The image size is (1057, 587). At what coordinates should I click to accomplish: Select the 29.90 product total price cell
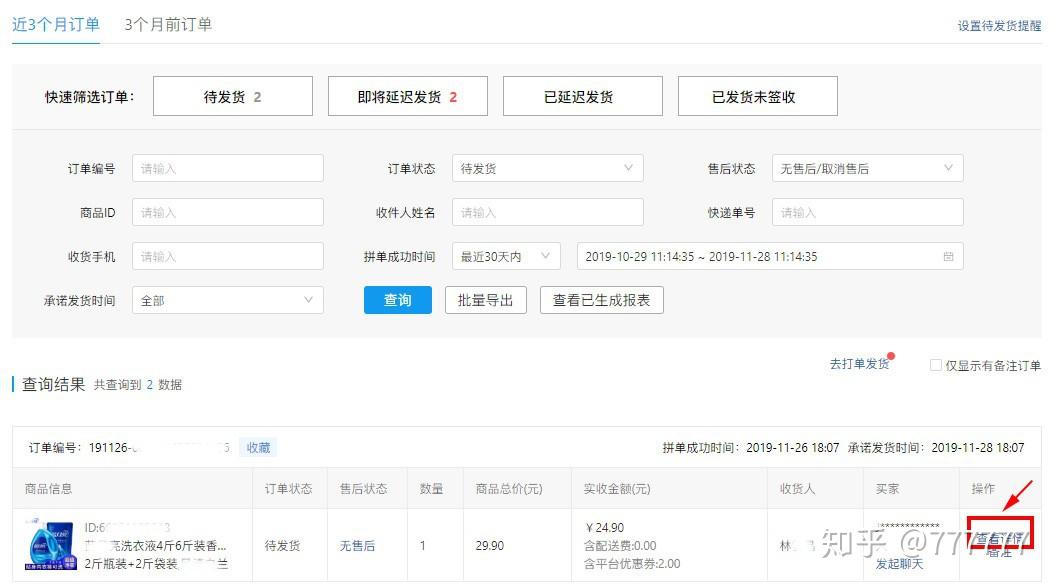click(489, 545)
